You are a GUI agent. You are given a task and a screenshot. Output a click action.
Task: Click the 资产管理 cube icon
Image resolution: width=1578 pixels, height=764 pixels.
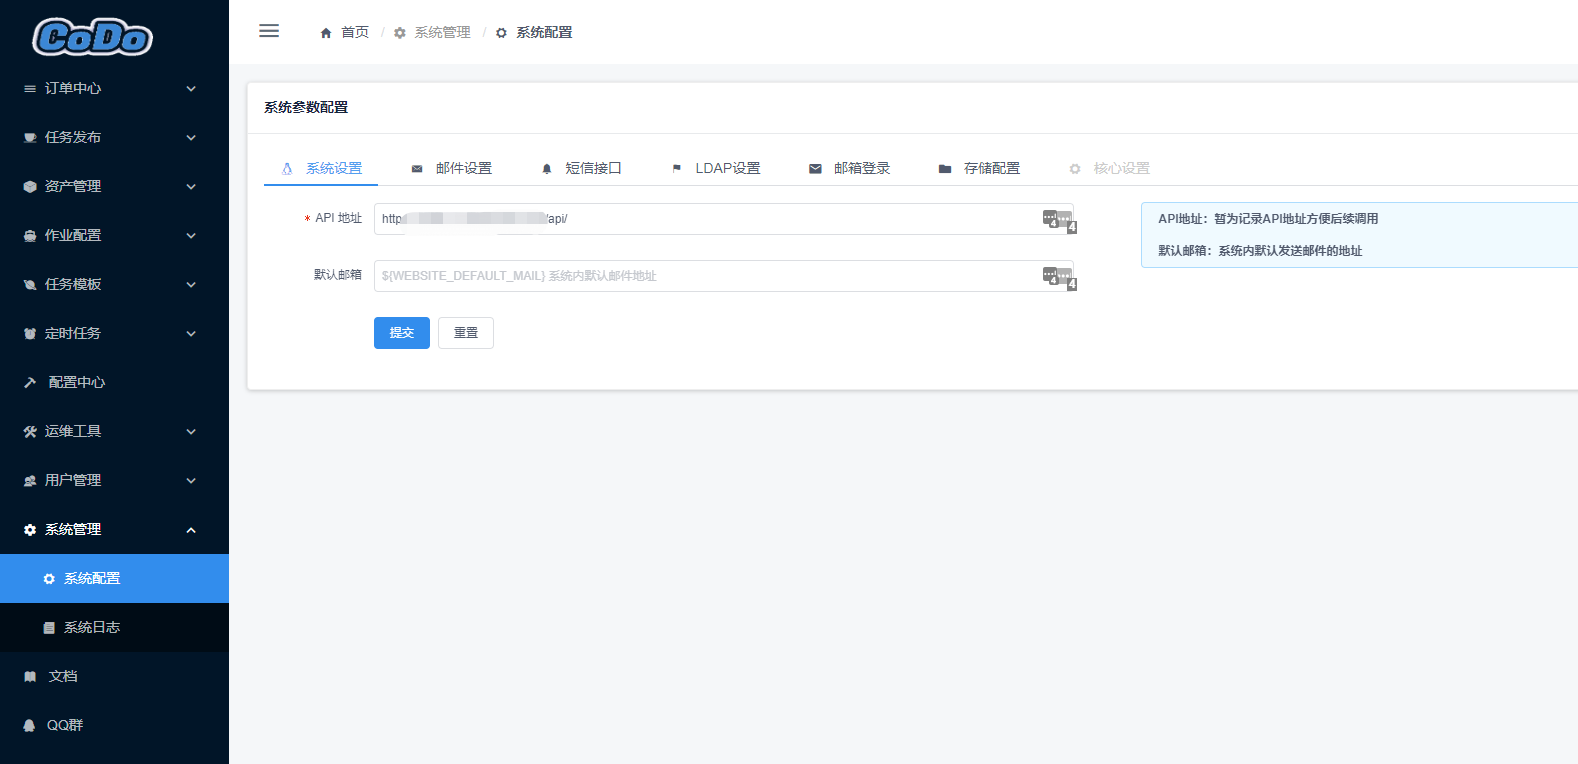(x=30, y=187)
